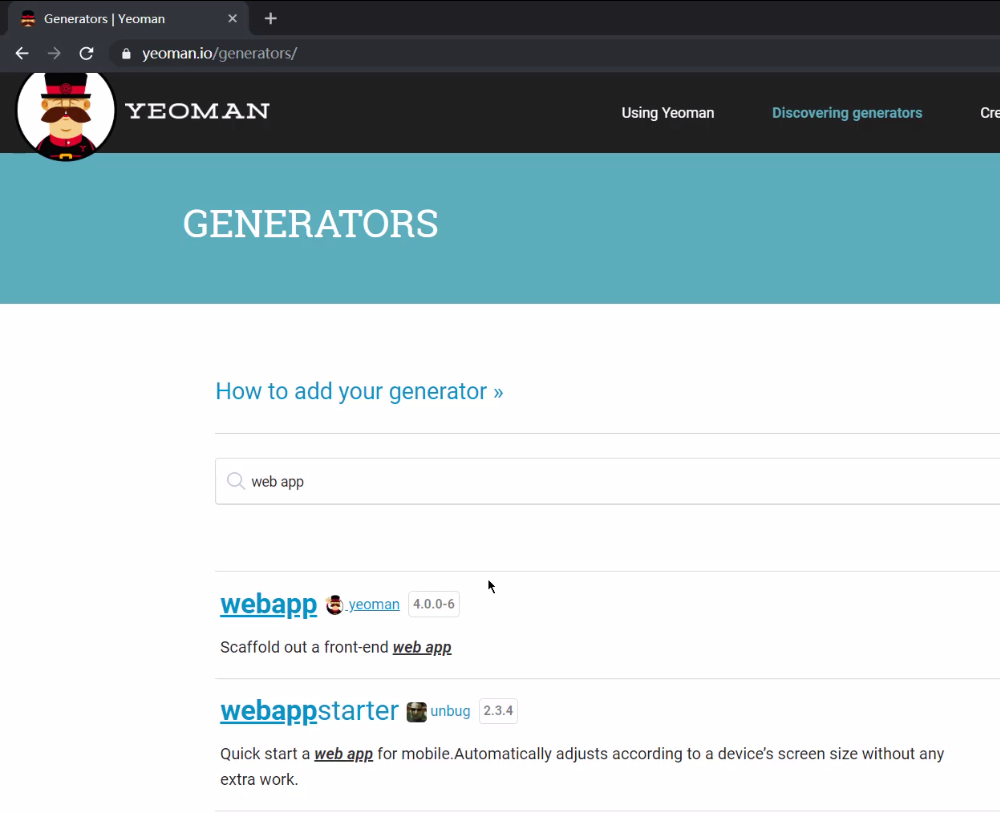Click the Yeoman favicon in the tab
This screenshot has width=1000, height=813.
tap(28, 18)
